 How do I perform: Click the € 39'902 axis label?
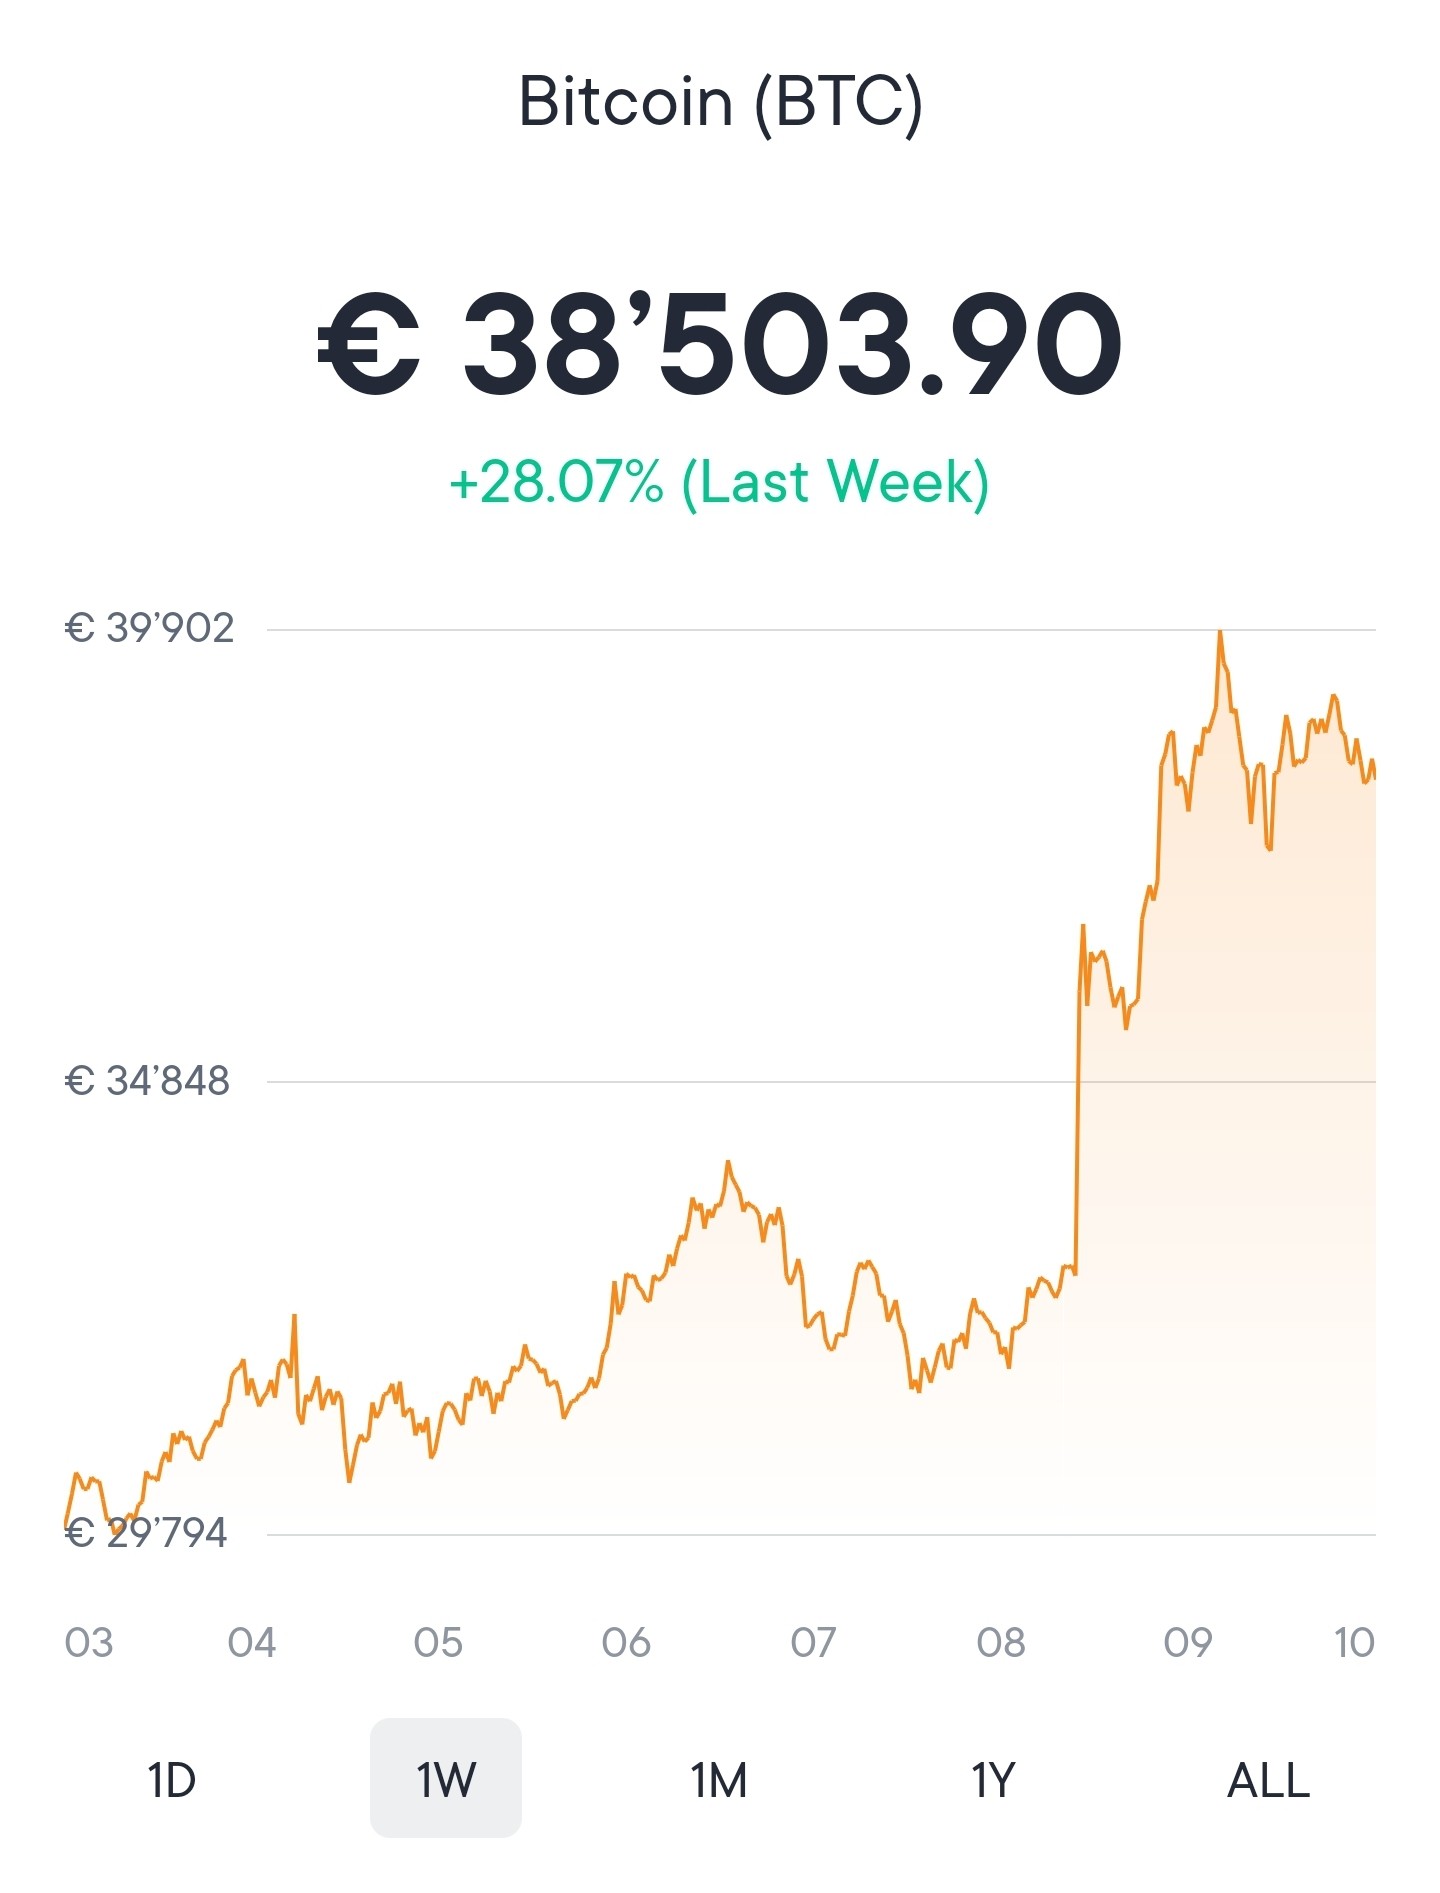[150, 628]
